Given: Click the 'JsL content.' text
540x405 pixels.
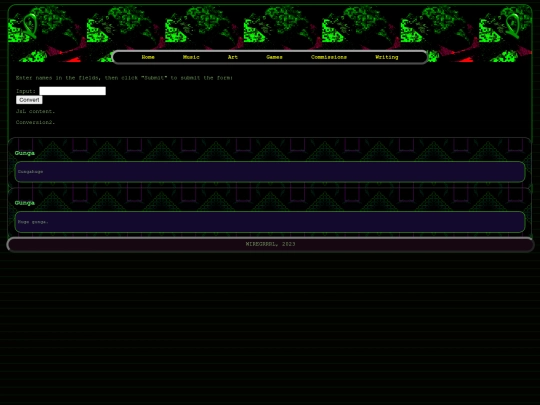Looking at the screenshot, I should 35,111.
